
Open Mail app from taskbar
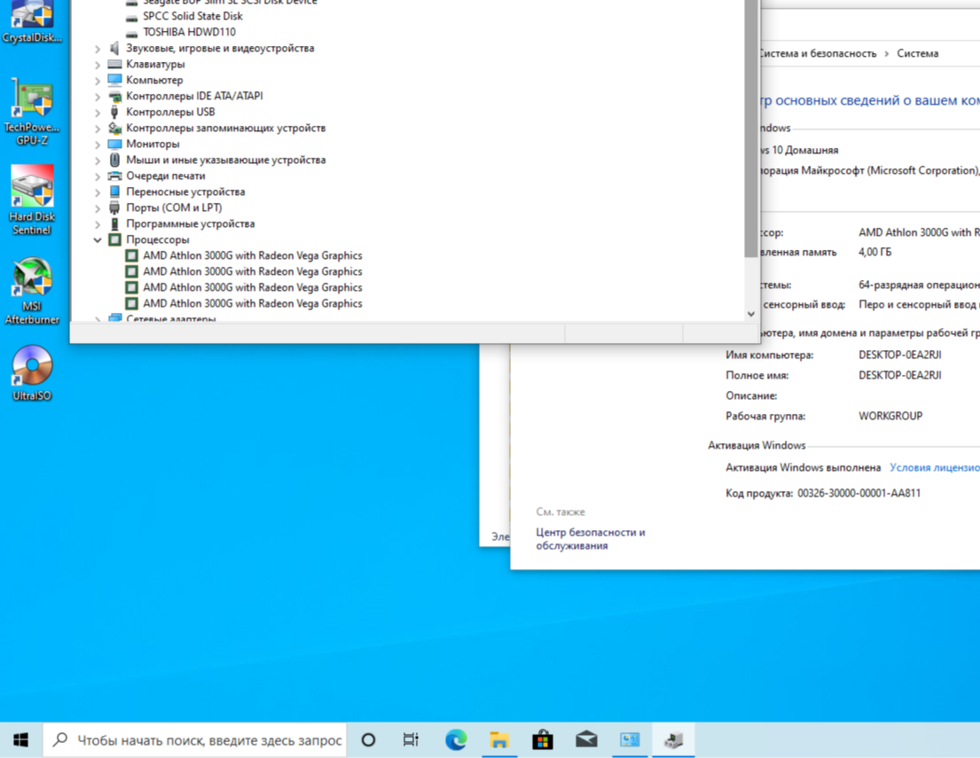pos(586,740)
